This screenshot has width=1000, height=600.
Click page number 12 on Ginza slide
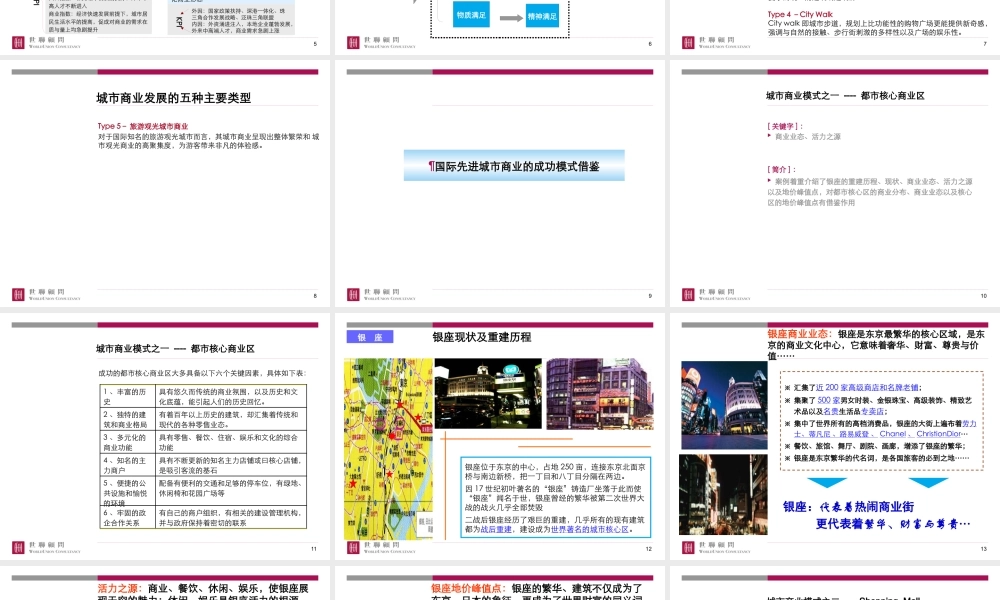click(649, 549)
